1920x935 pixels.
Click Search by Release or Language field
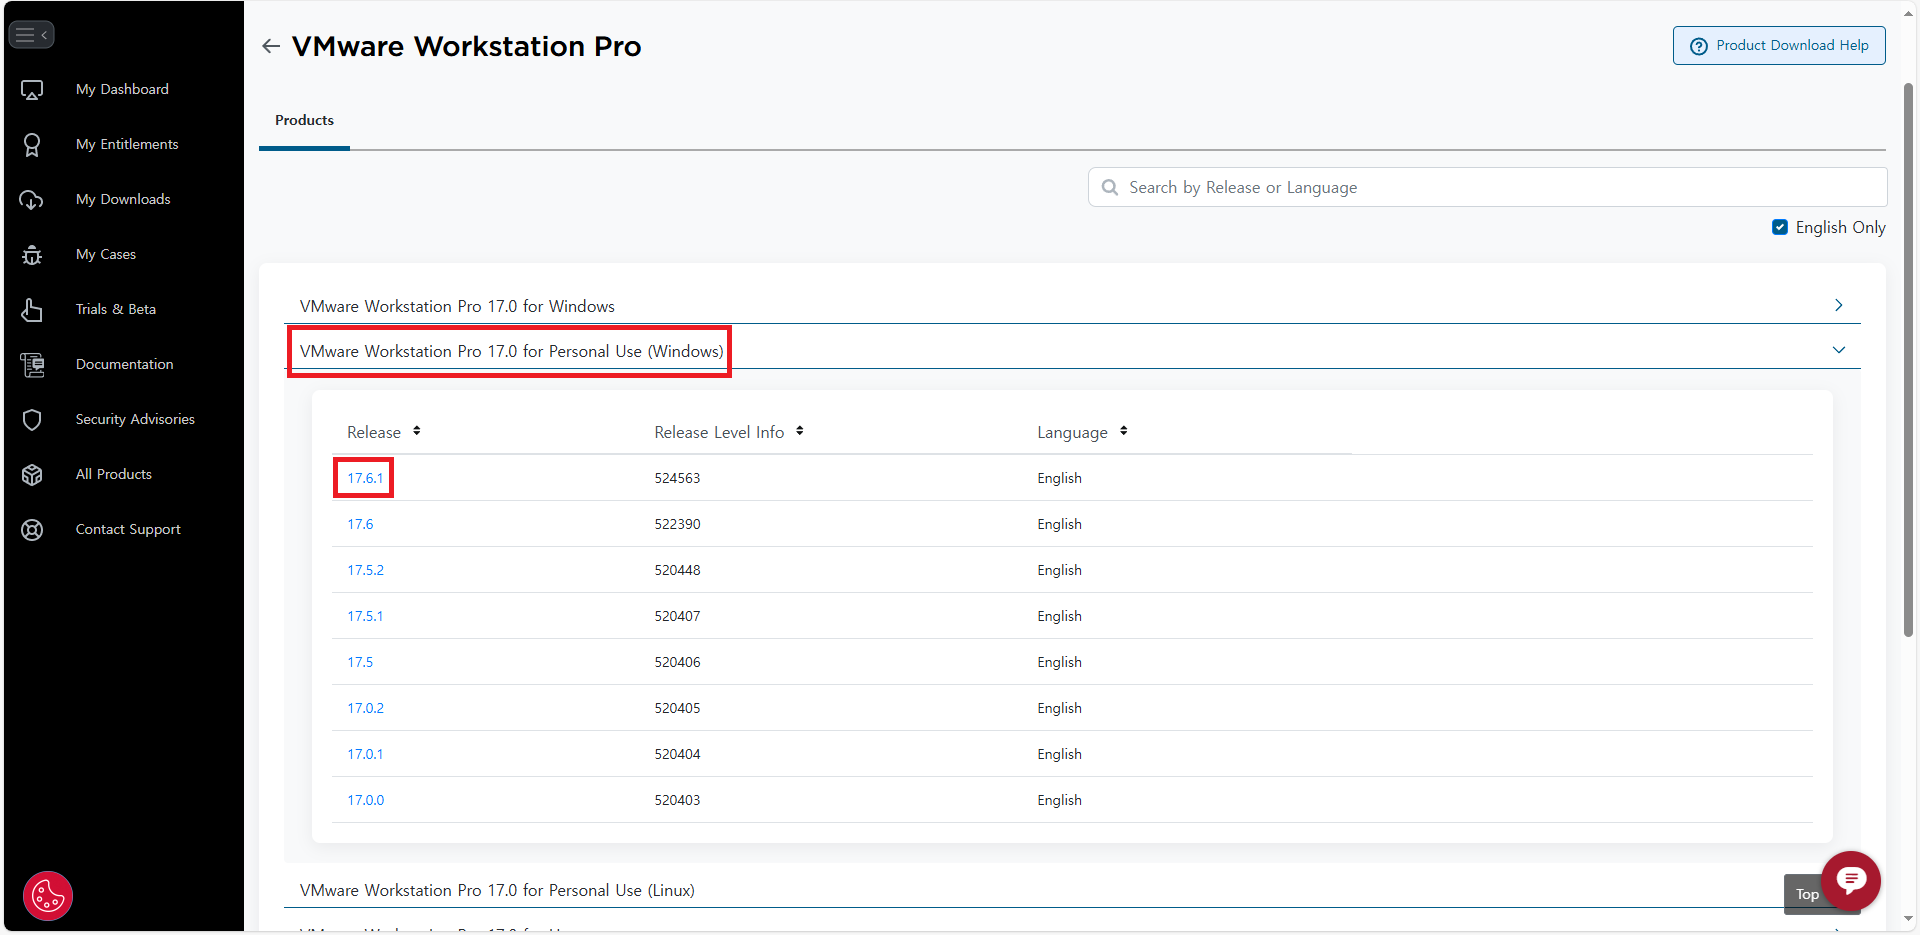tap(1487, 187)
